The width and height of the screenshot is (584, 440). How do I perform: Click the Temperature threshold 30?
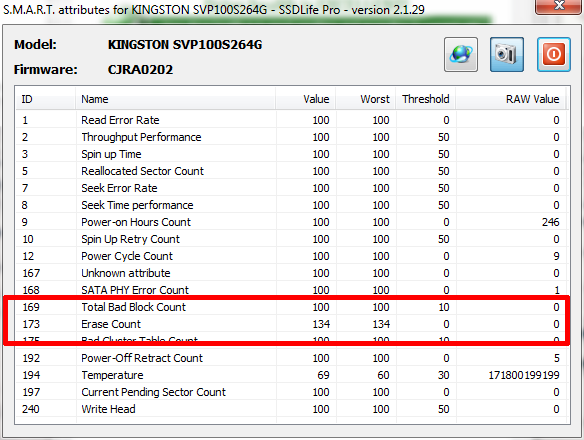click(x=443, y=375)
